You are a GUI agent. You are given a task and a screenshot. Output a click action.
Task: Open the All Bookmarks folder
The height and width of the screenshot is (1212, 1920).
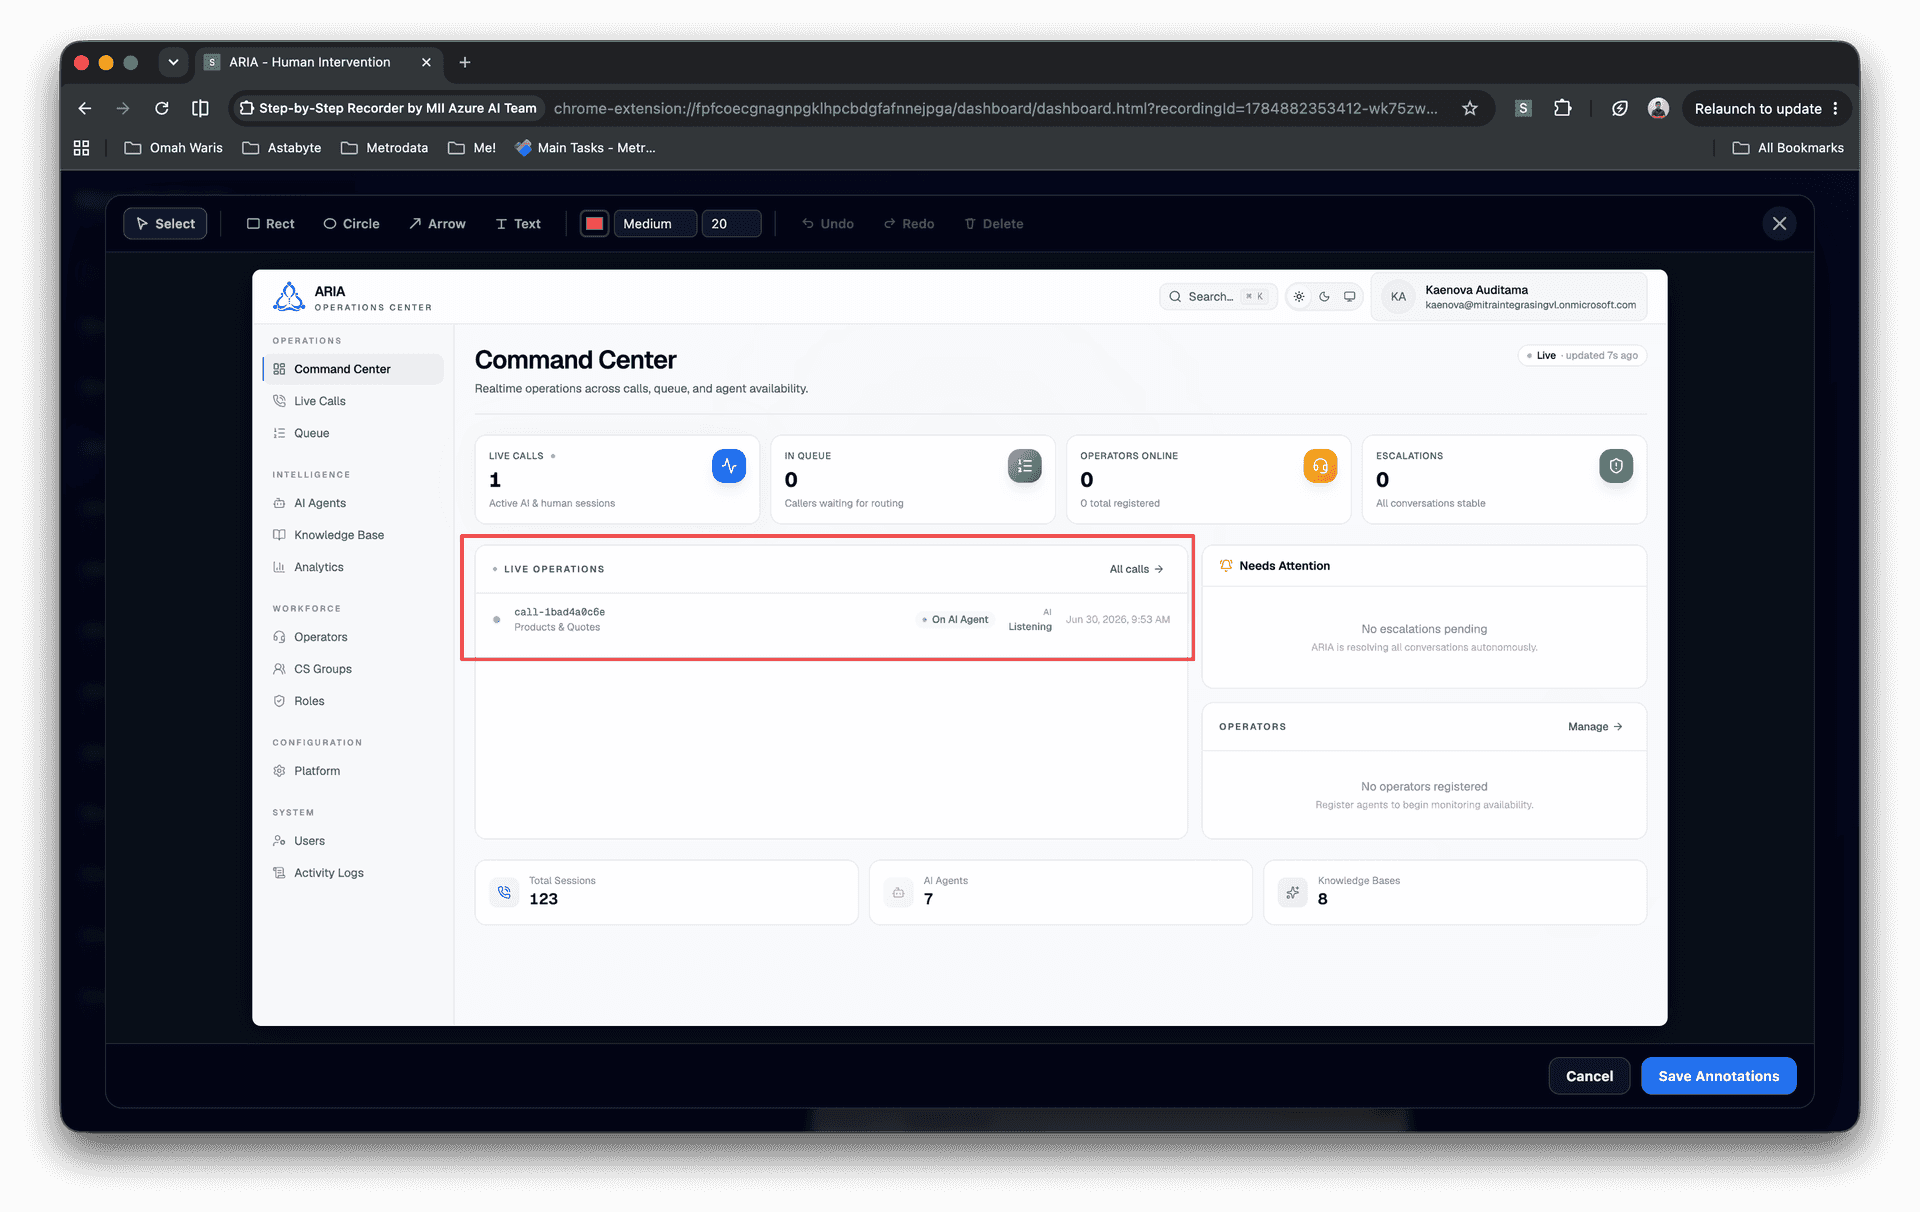[x=1788, y=148]
